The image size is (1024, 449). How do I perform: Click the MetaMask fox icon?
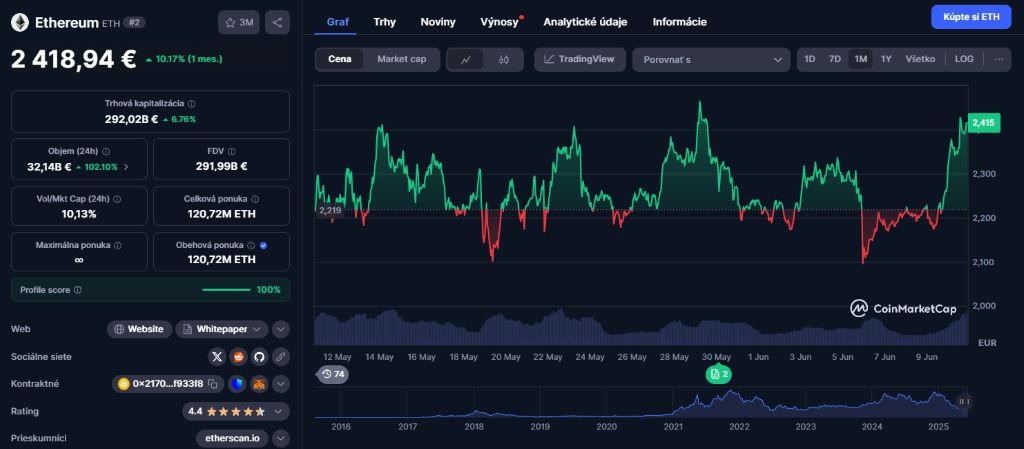(259, 384)
